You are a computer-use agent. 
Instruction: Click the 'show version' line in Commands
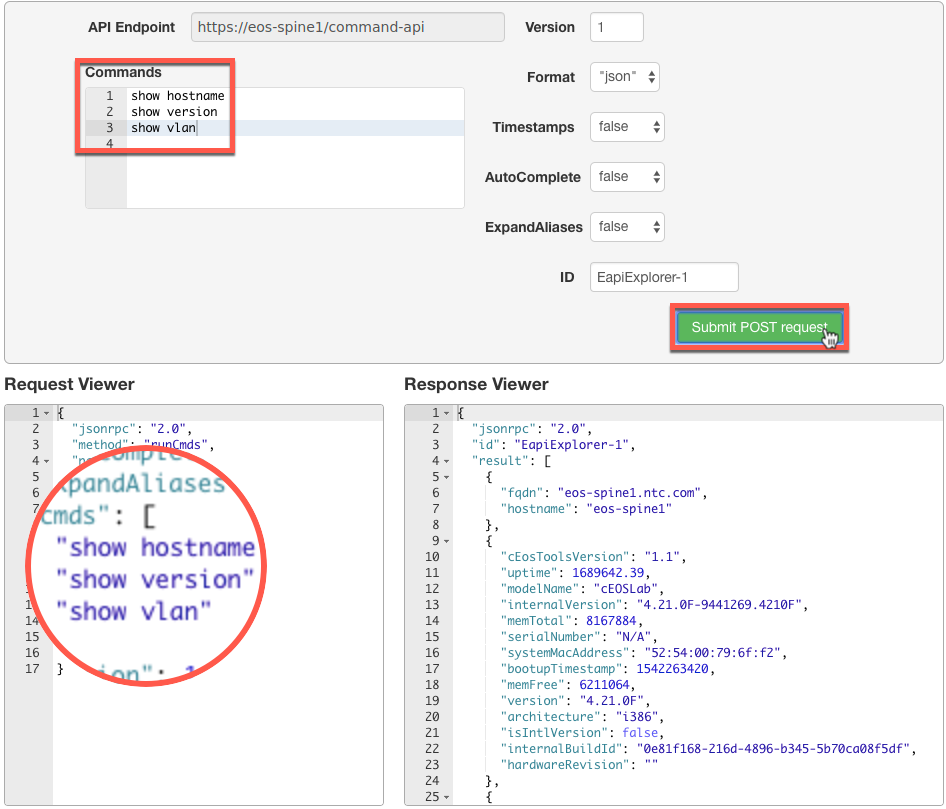coord(174,112)
